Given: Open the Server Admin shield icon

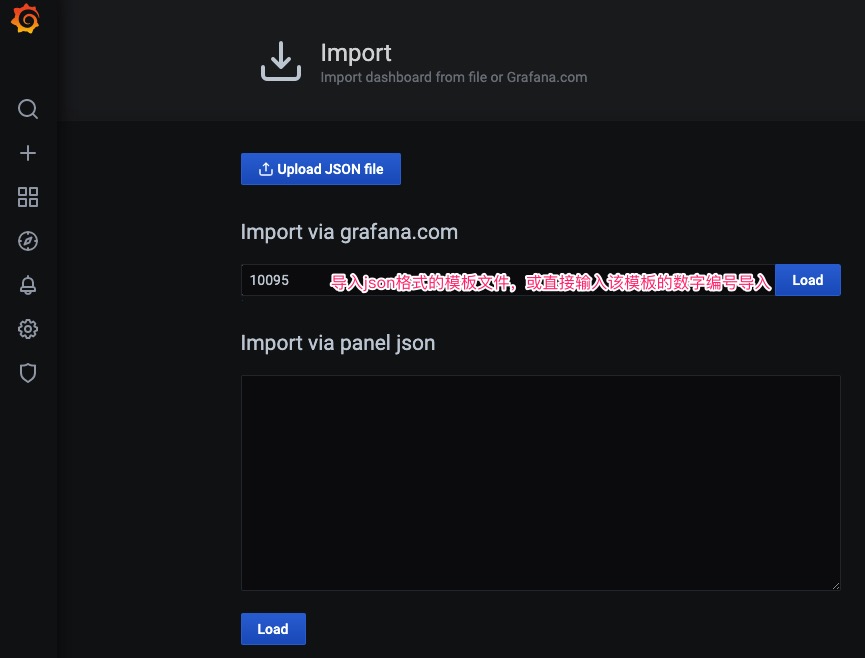Looking at the screenshot, I should (28, 373).
